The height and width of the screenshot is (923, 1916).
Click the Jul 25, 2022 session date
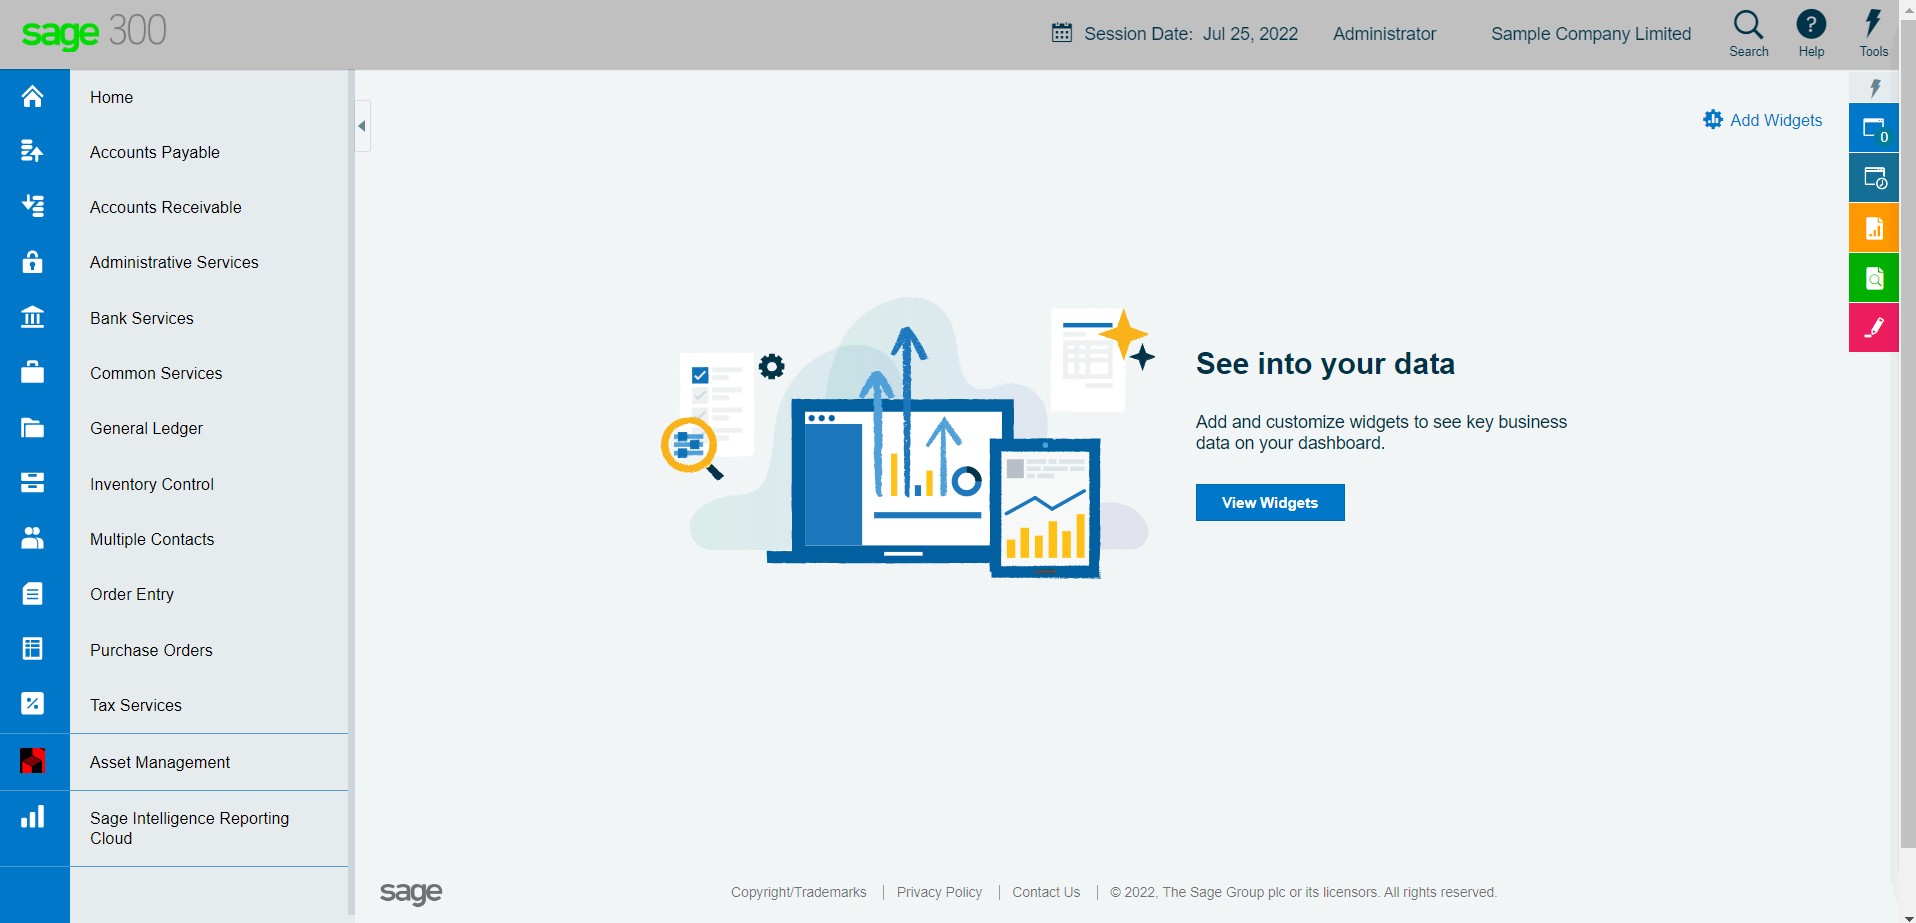click(1250, 34)
